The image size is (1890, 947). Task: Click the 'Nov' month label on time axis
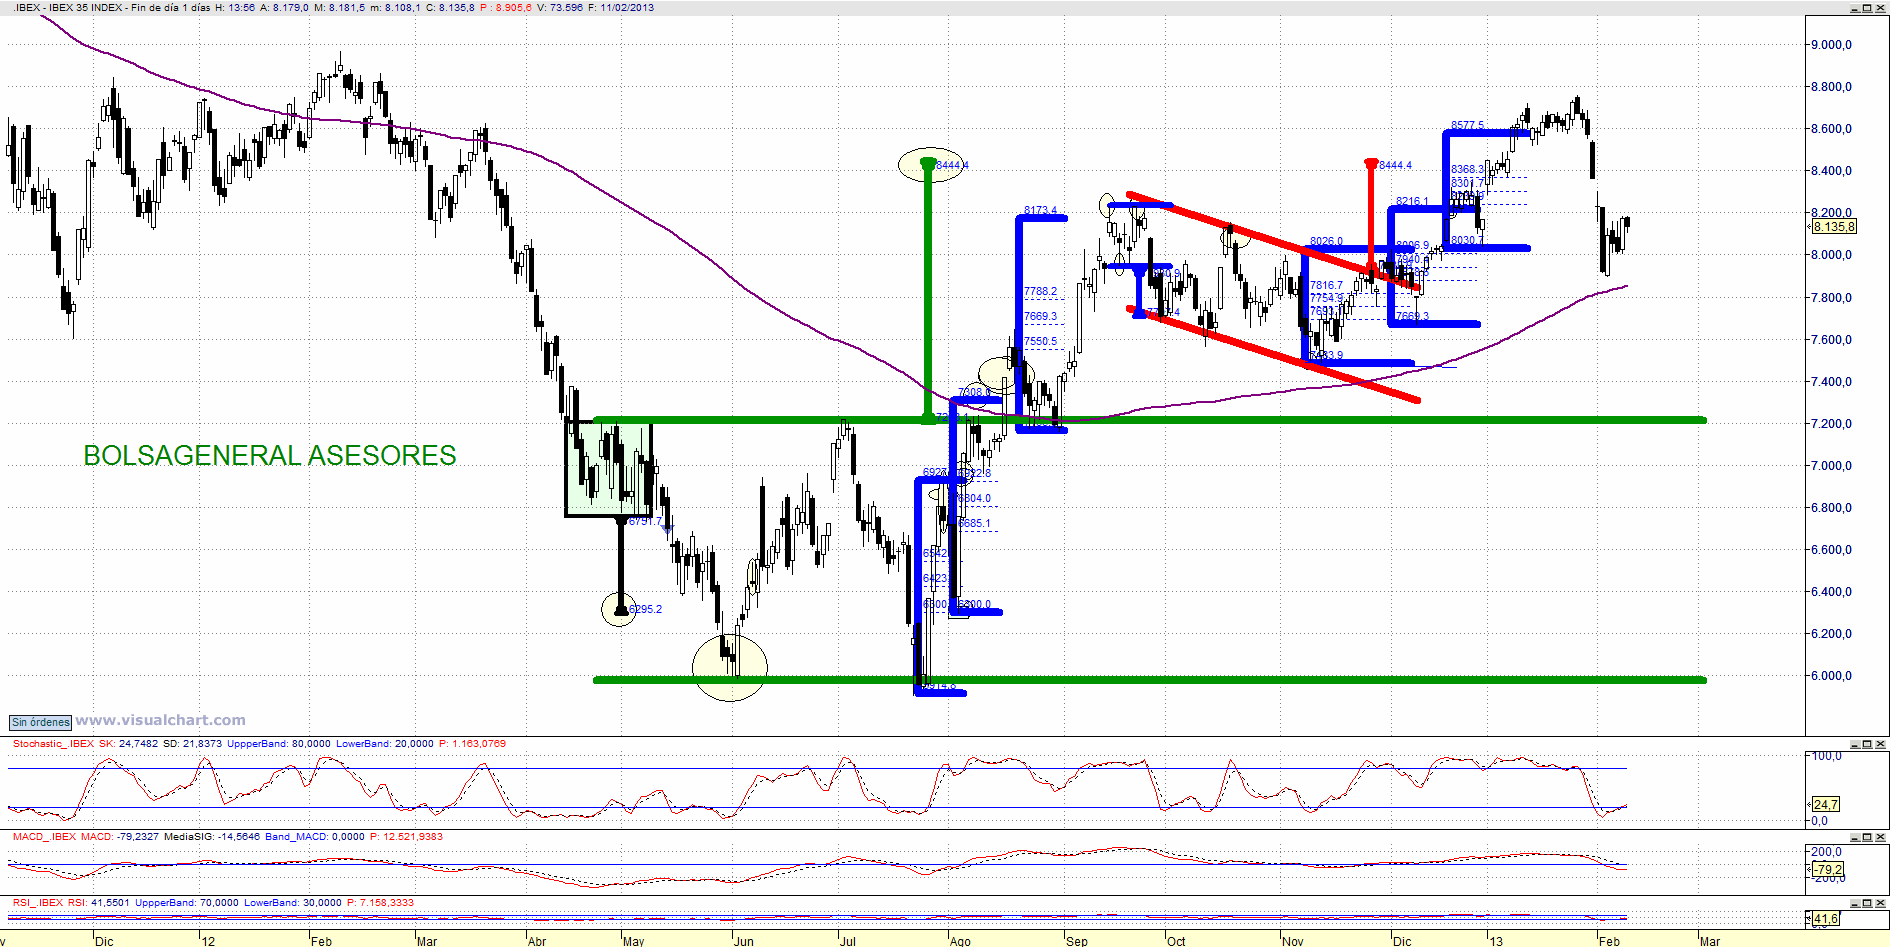[1293, 941]
